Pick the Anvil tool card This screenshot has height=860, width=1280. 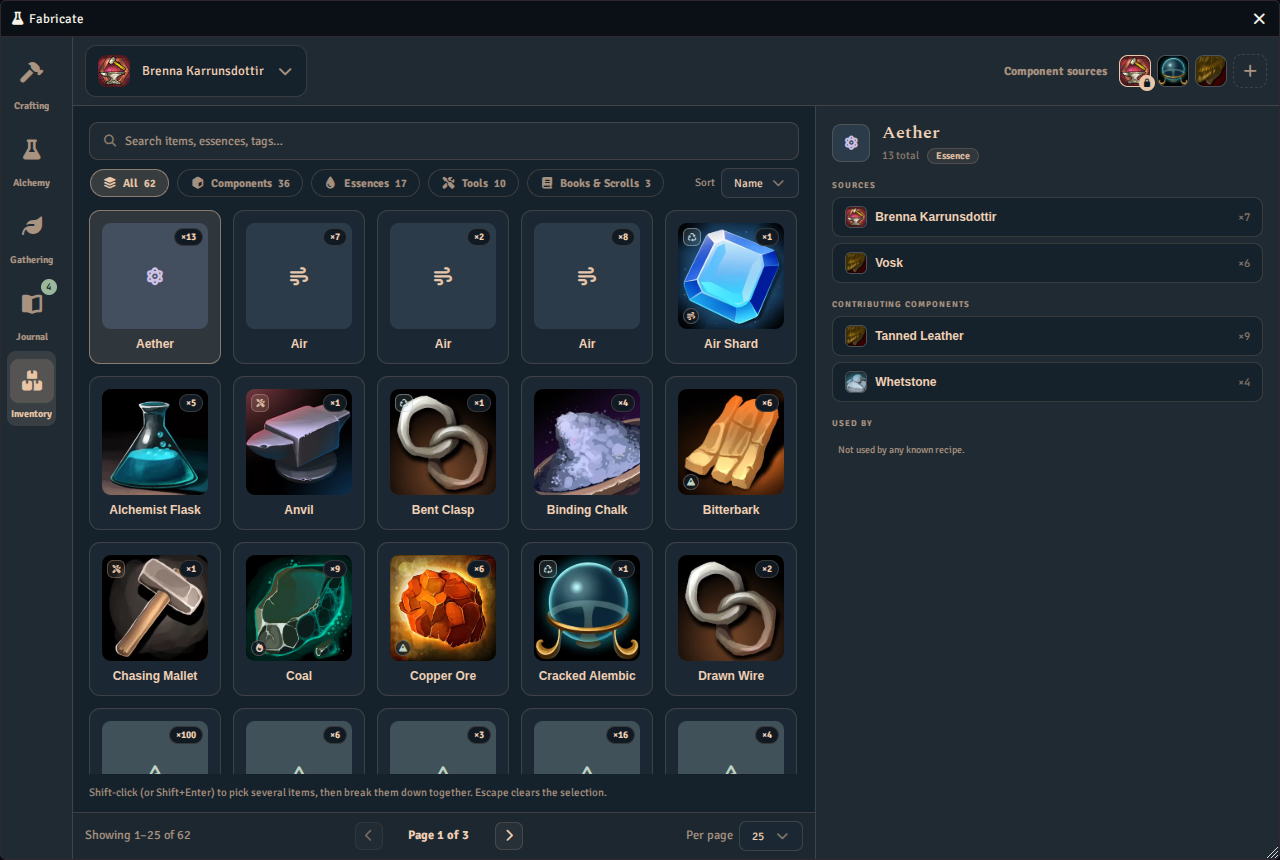299,453
